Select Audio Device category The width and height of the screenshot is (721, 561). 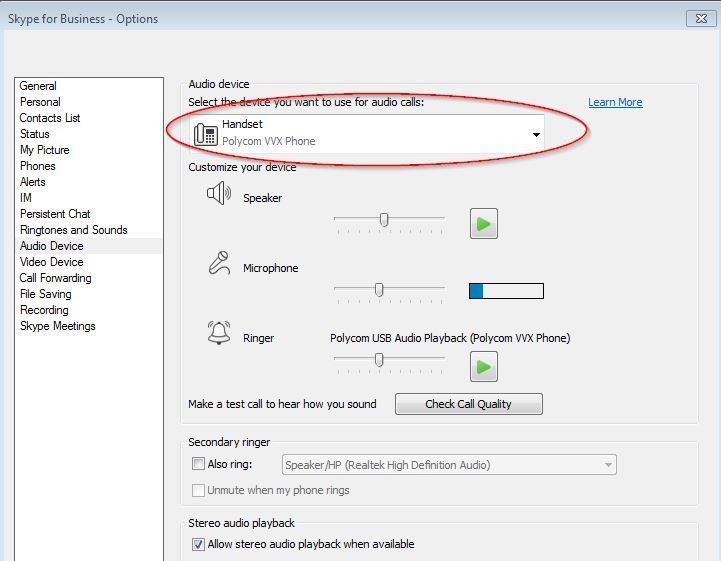coord(52,246)
